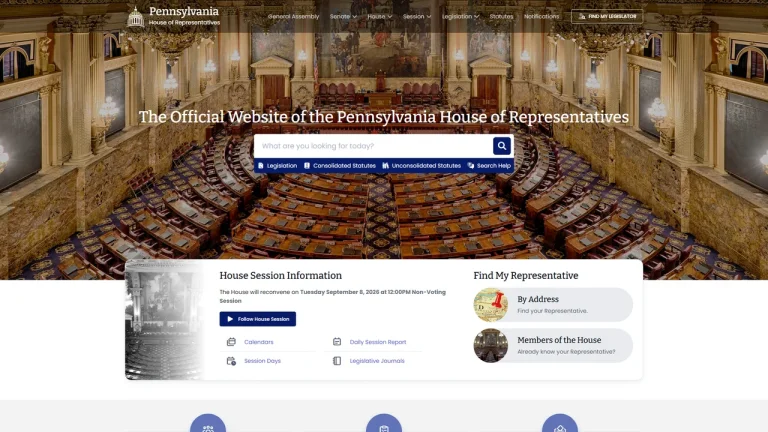Click the 'Already know your Representative?' subtitle
The image size is (768, 432).
[566, 352]
